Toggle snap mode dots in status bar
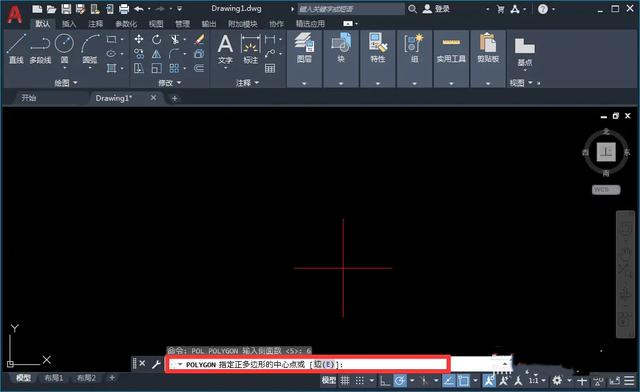The image size is (640, 392). click(x=360, y=381)
